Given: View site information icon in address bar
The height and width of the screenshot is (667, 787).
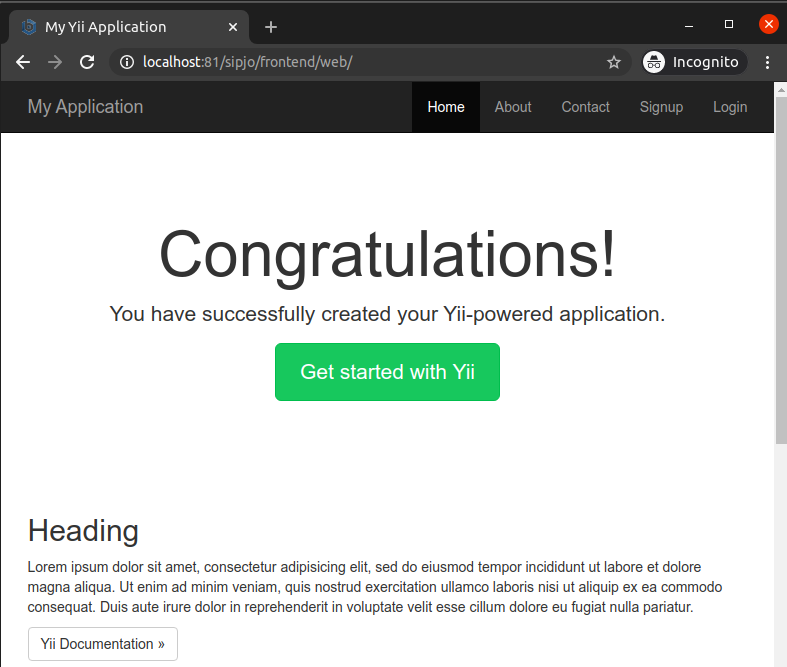Looking at the screenshot, I should tap(126, 62).
